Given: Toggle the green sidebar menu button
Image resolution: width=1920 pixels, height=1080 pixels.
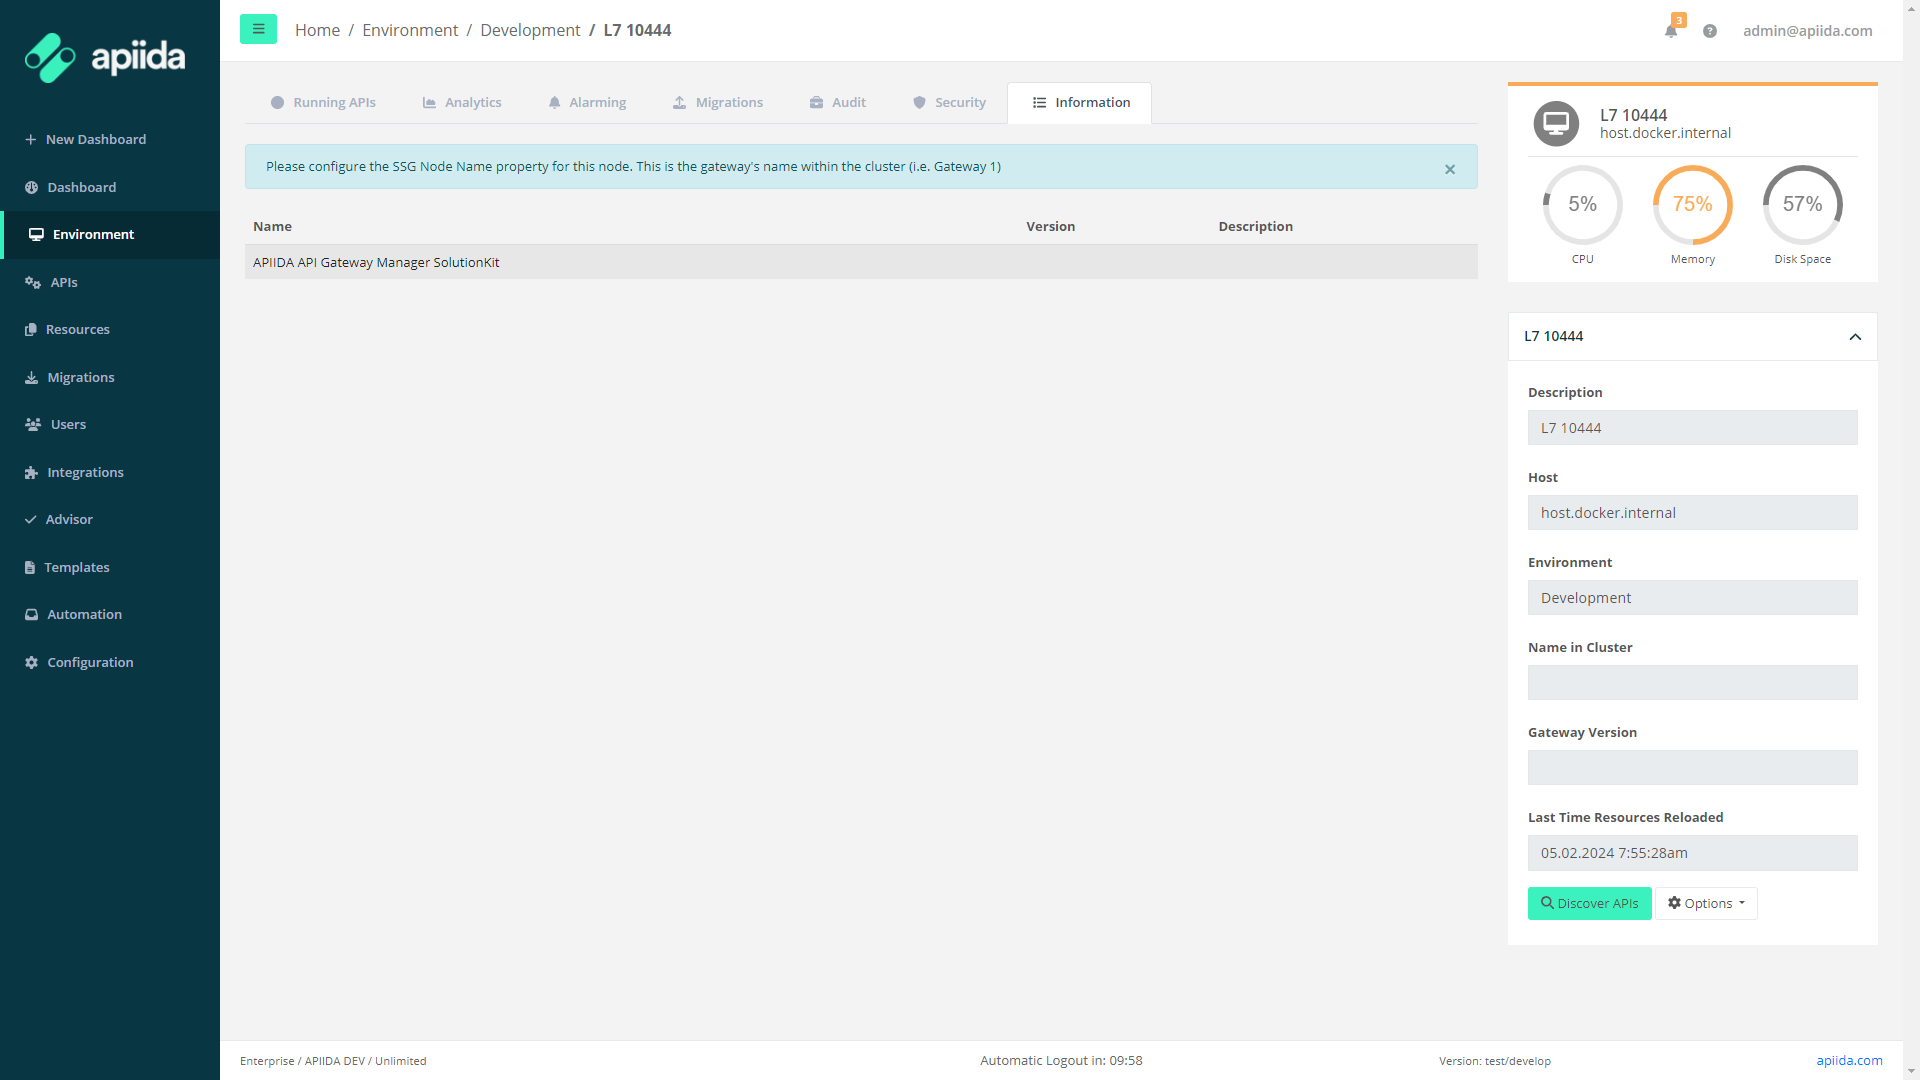Looking at the screenshot, I should 258,29.
